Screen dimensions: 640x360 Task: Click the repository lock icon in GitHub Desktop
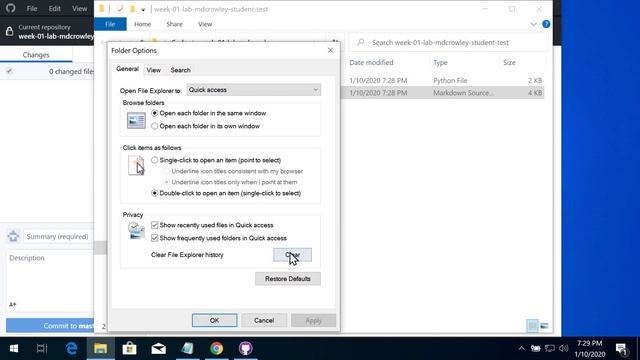coord(9,31)
